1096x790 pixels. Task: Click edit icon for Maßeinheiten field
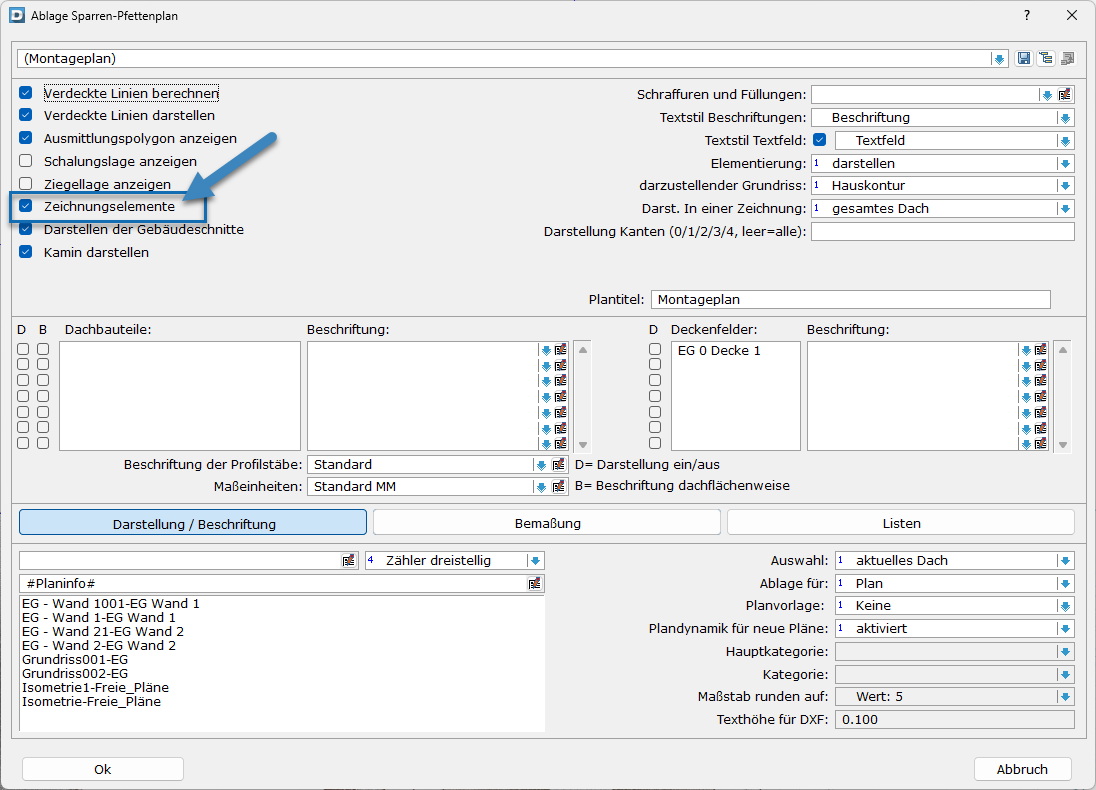(560, 487)
